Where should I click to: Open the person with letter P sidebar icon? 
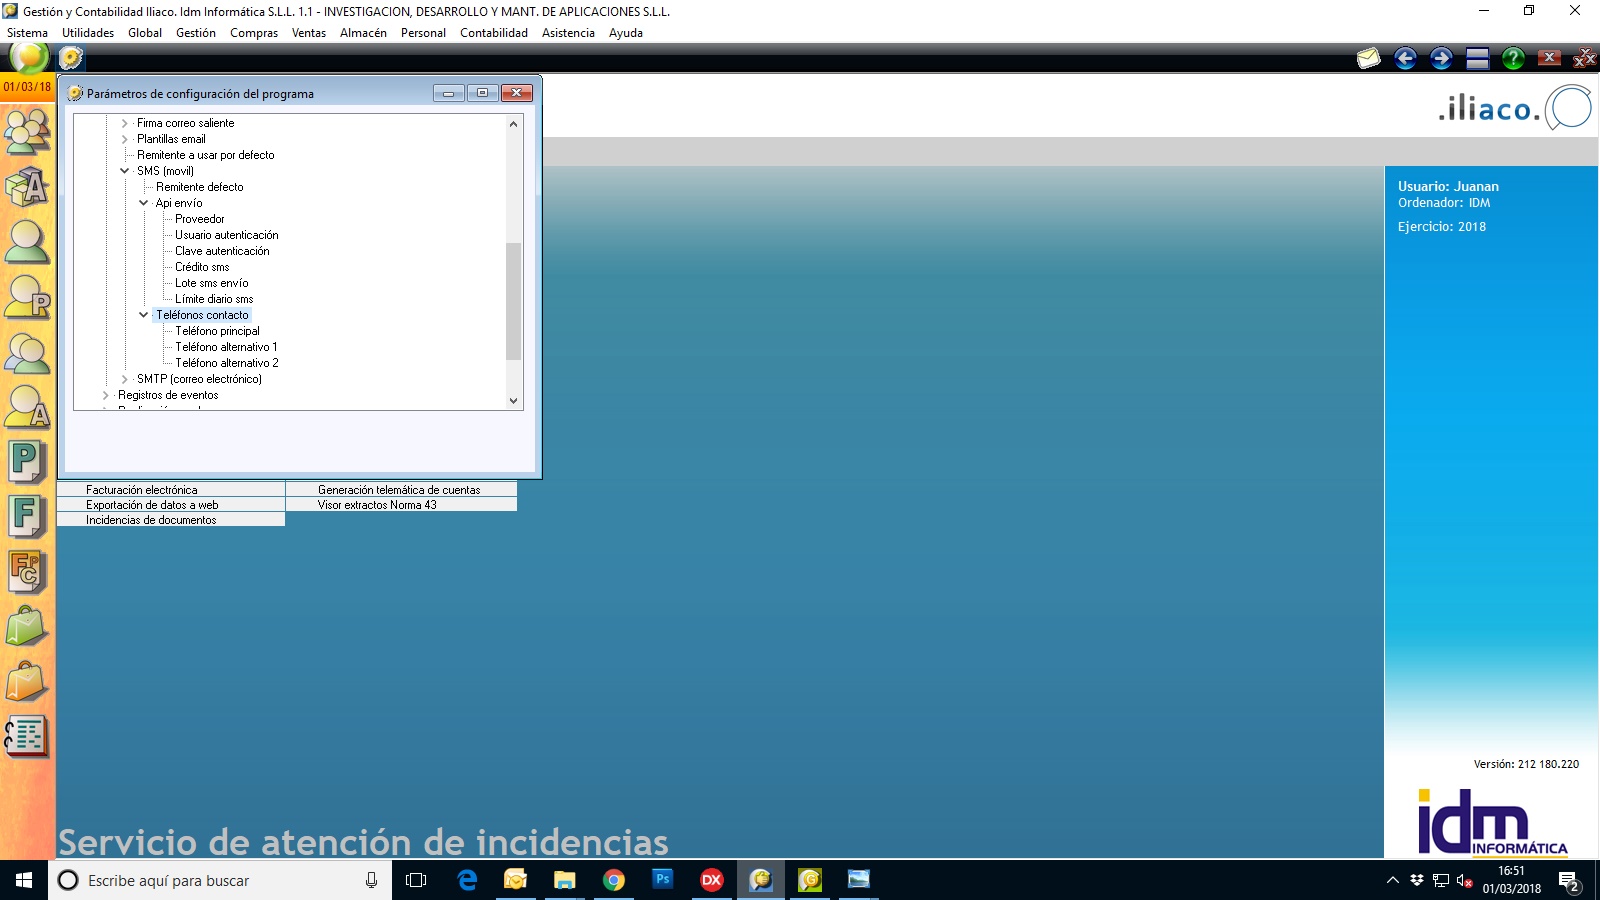(27, 296)
